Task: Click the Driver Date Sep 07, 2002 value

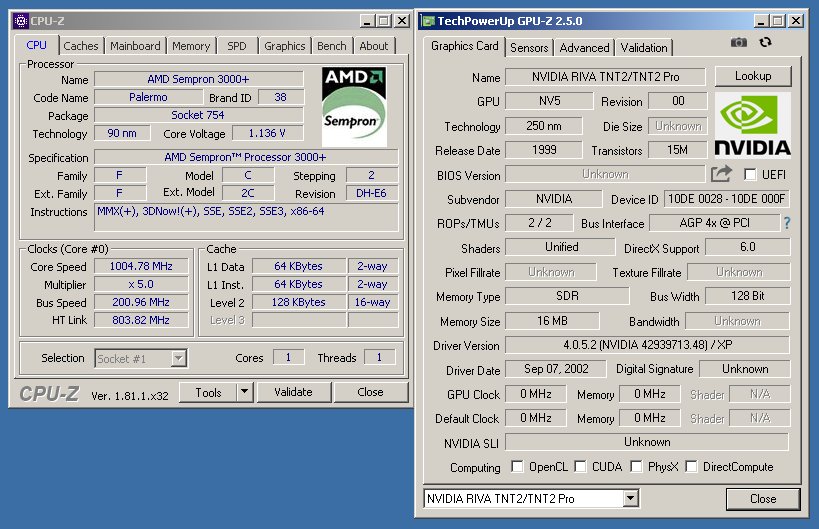Action: pyautogui.click(x=556, y=369)
